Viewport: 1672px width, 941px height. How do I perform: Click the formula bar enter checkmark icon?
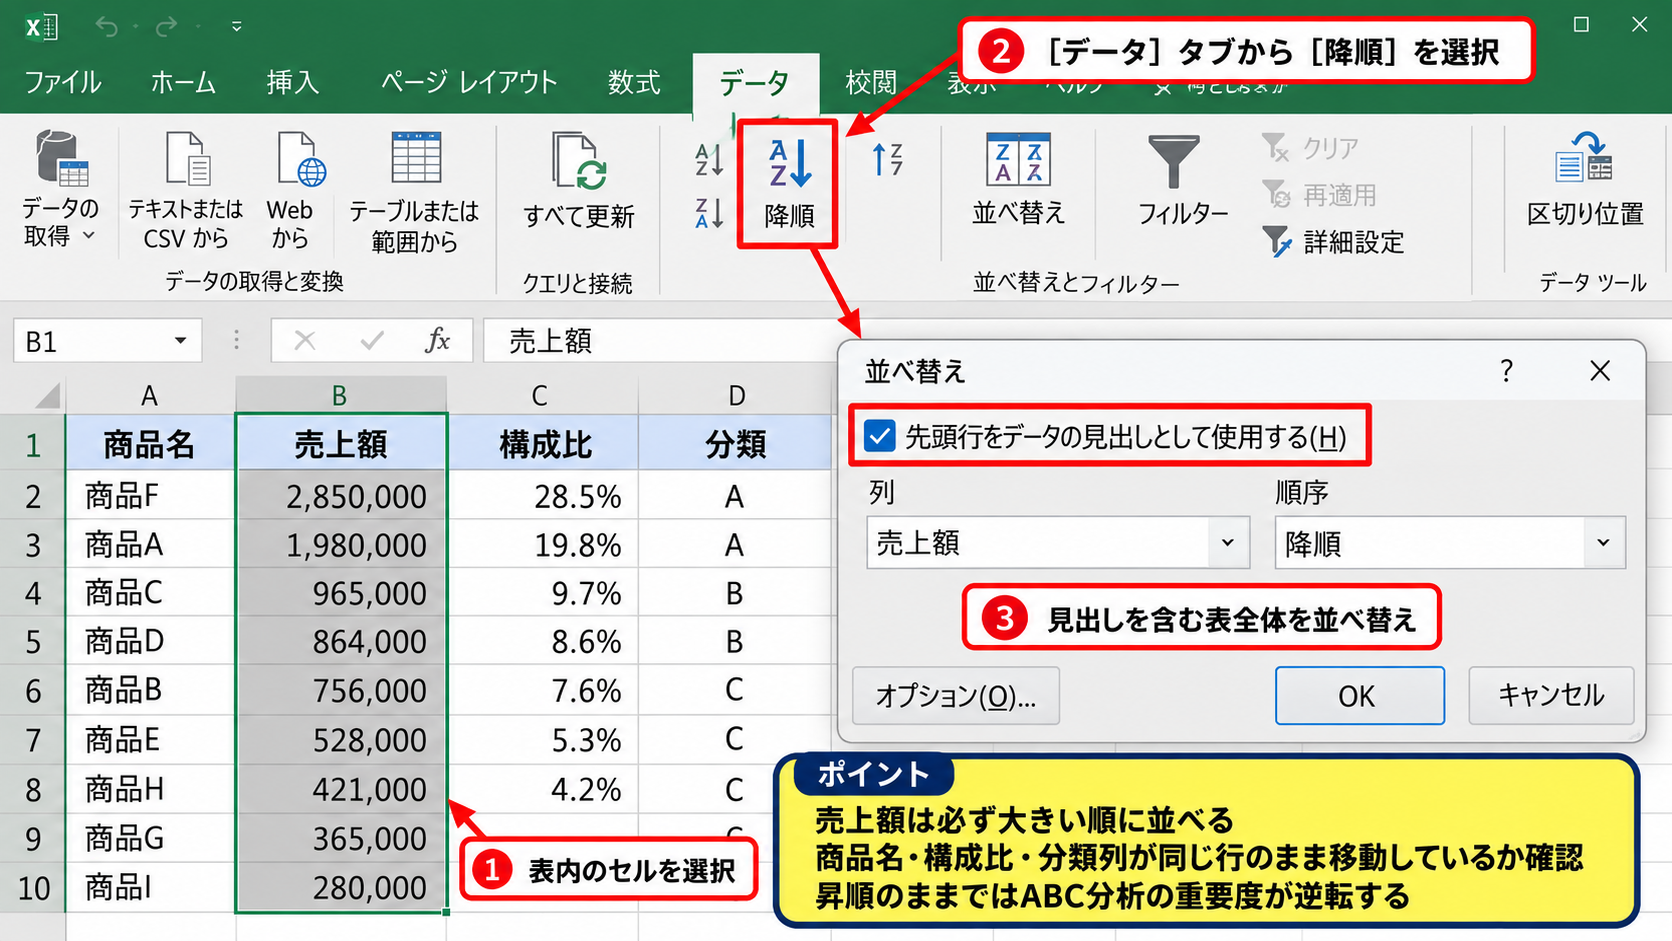click(372, 341)
